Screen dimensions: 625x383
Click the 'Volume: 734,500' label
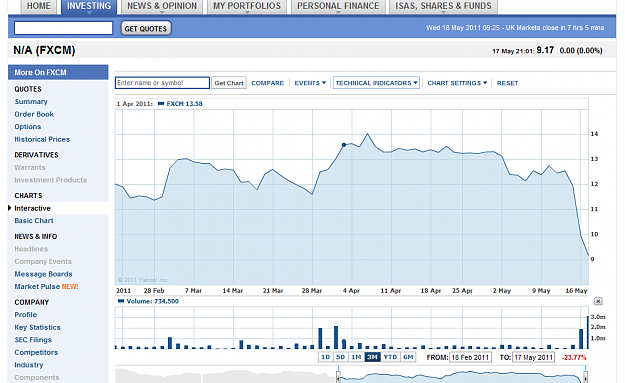point(152,301)
